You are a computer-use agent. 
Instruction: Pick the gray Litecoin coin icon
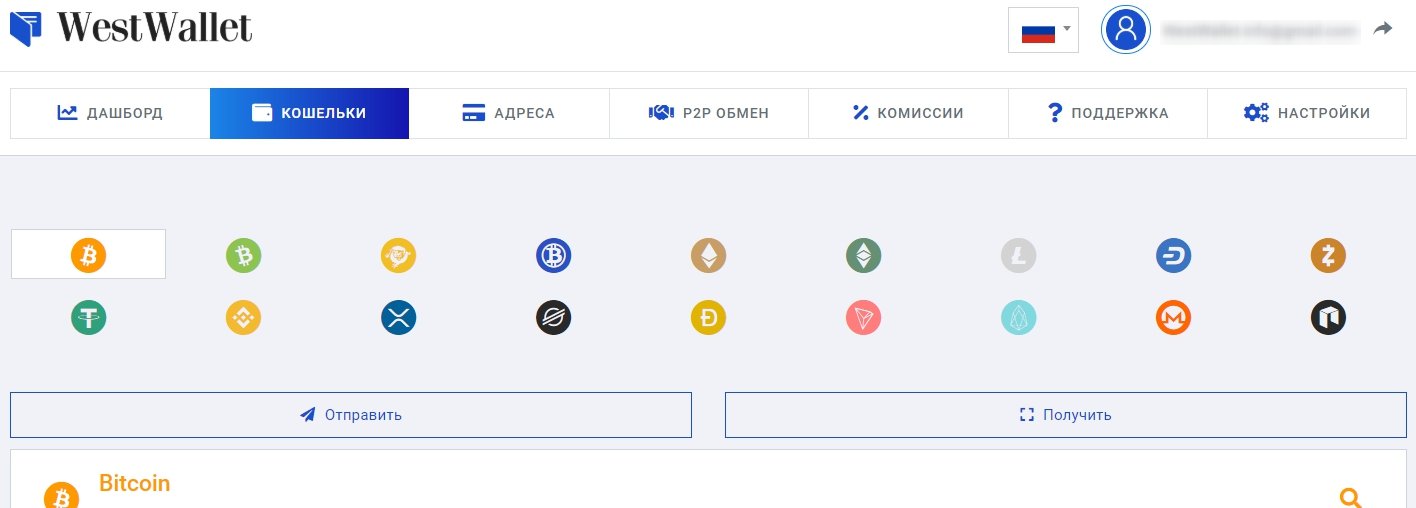pyautogui.click(x=1018, y=256)
